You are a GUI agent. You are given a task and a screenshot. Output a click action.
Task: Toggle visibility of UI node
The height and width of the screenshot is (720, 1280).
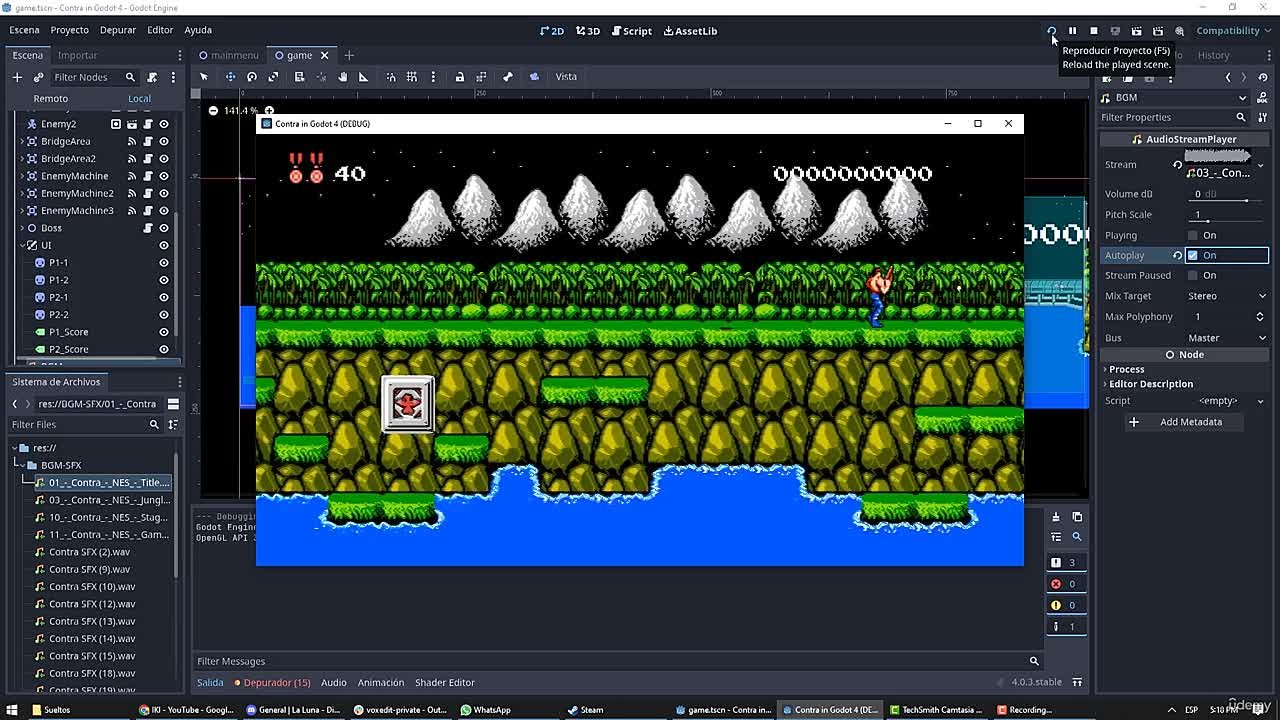(x=164, y=245)
